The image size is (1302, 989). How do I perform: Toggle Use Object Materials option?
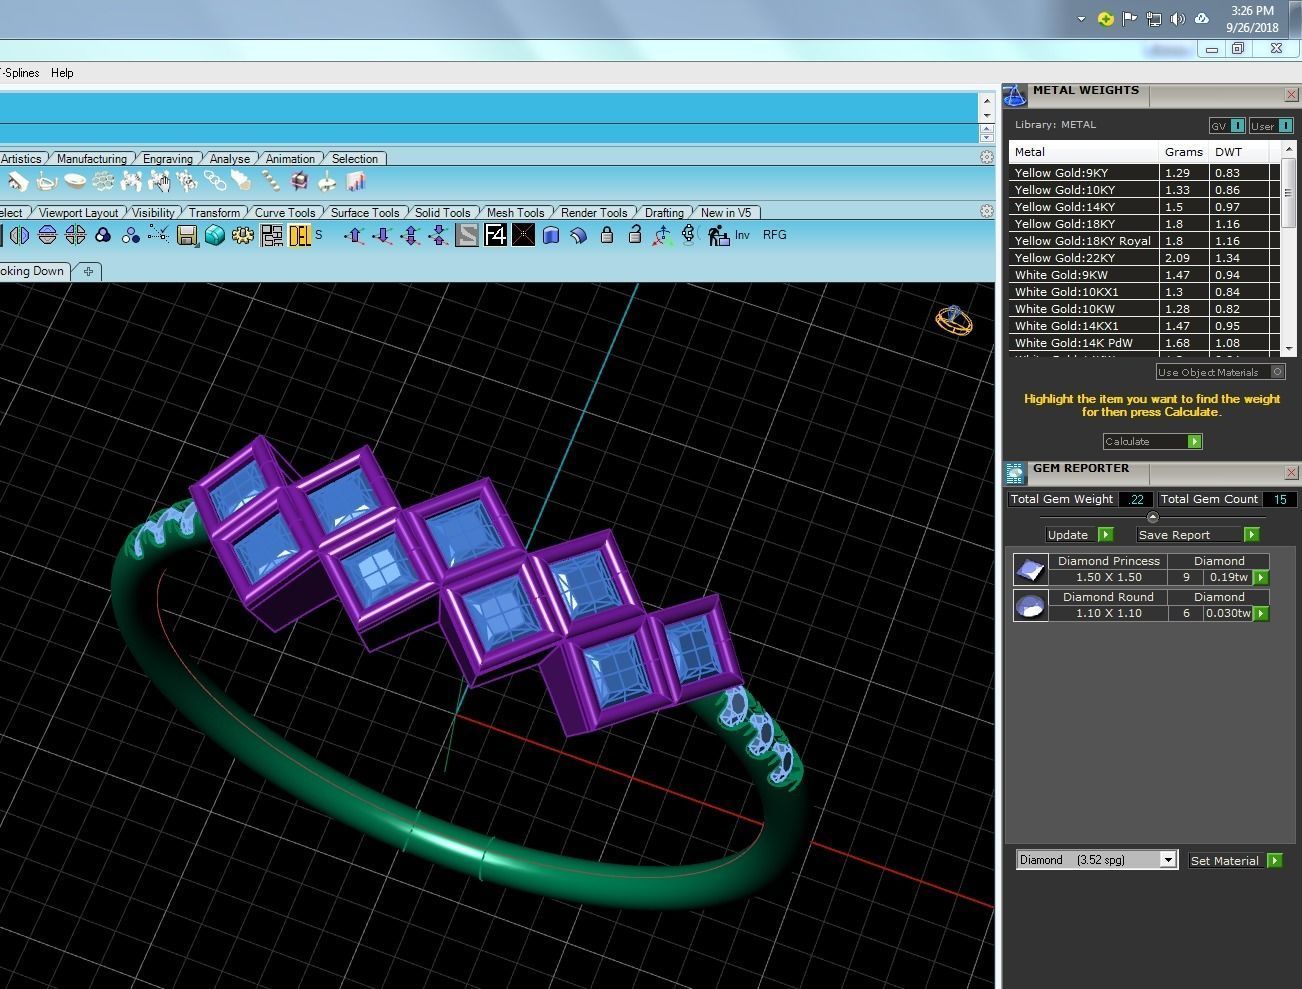tap(1220, 372)
